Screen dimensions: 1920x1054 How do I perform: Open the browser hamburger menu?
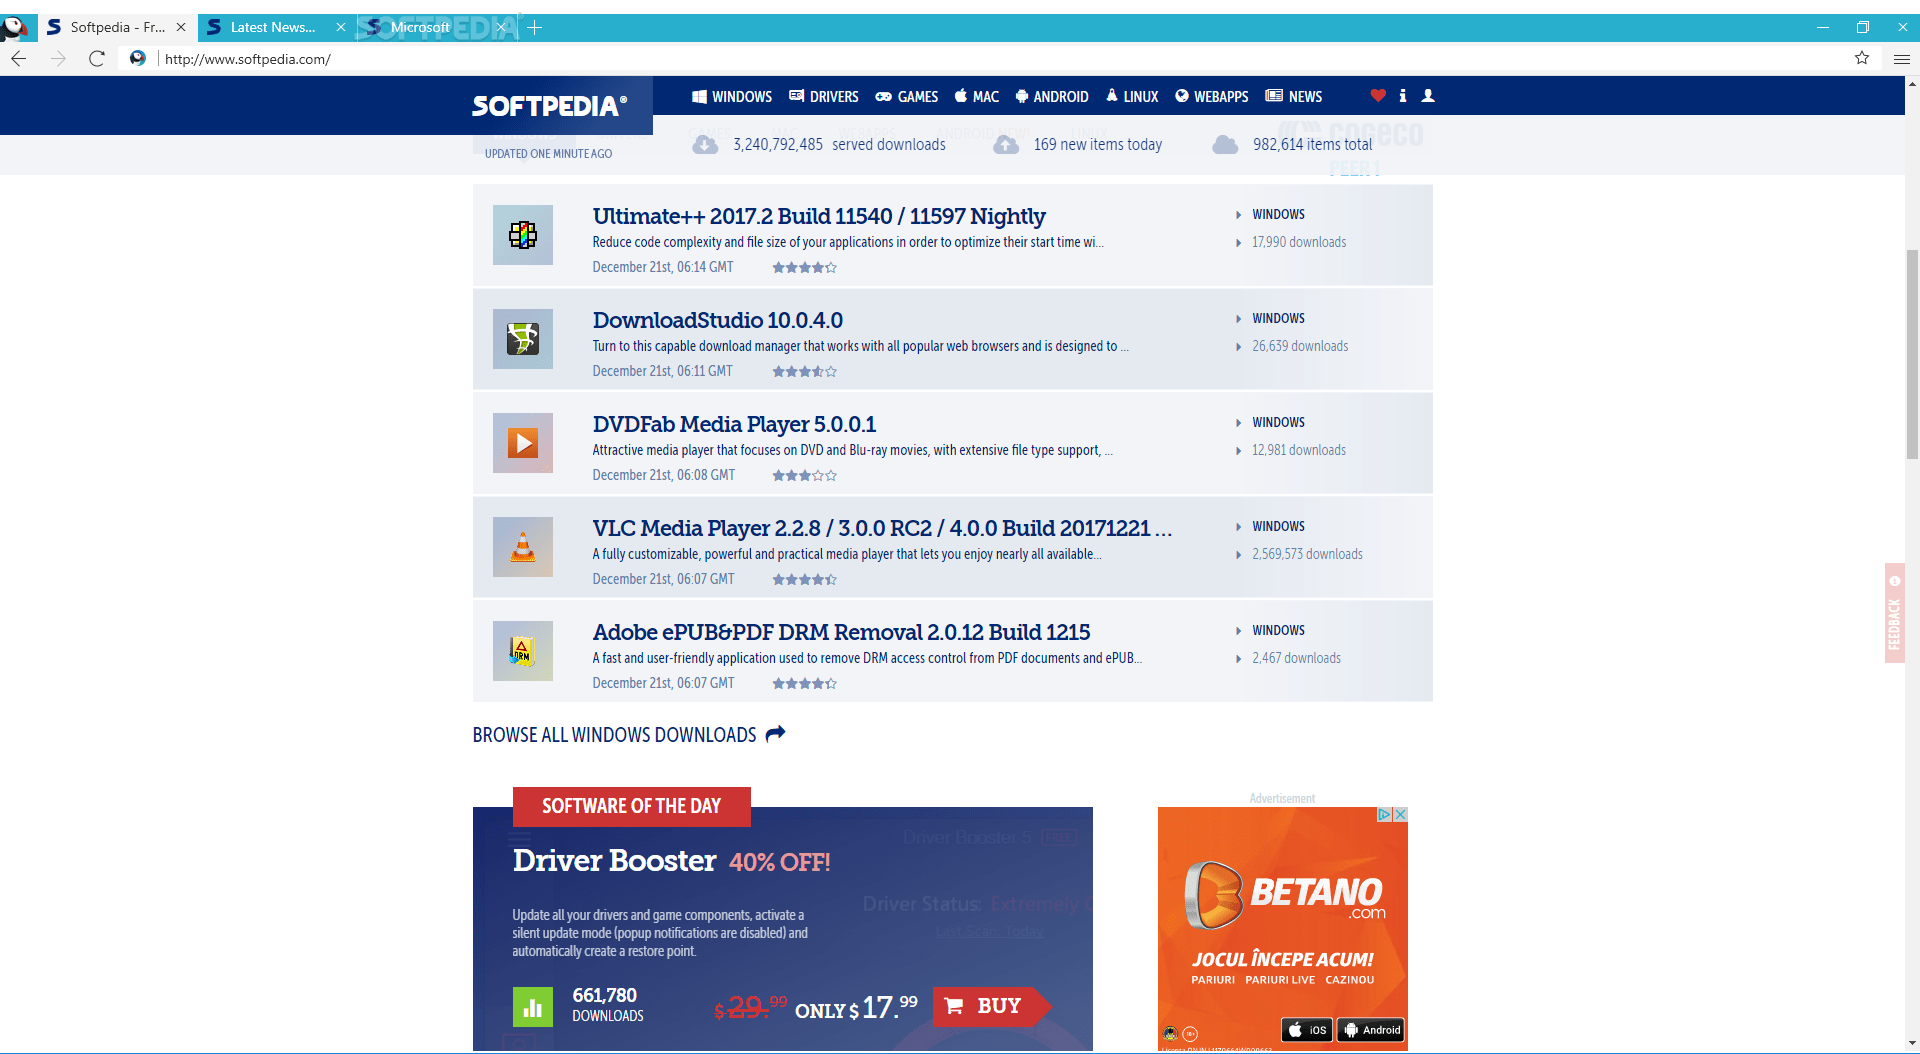pos(1903,59)
